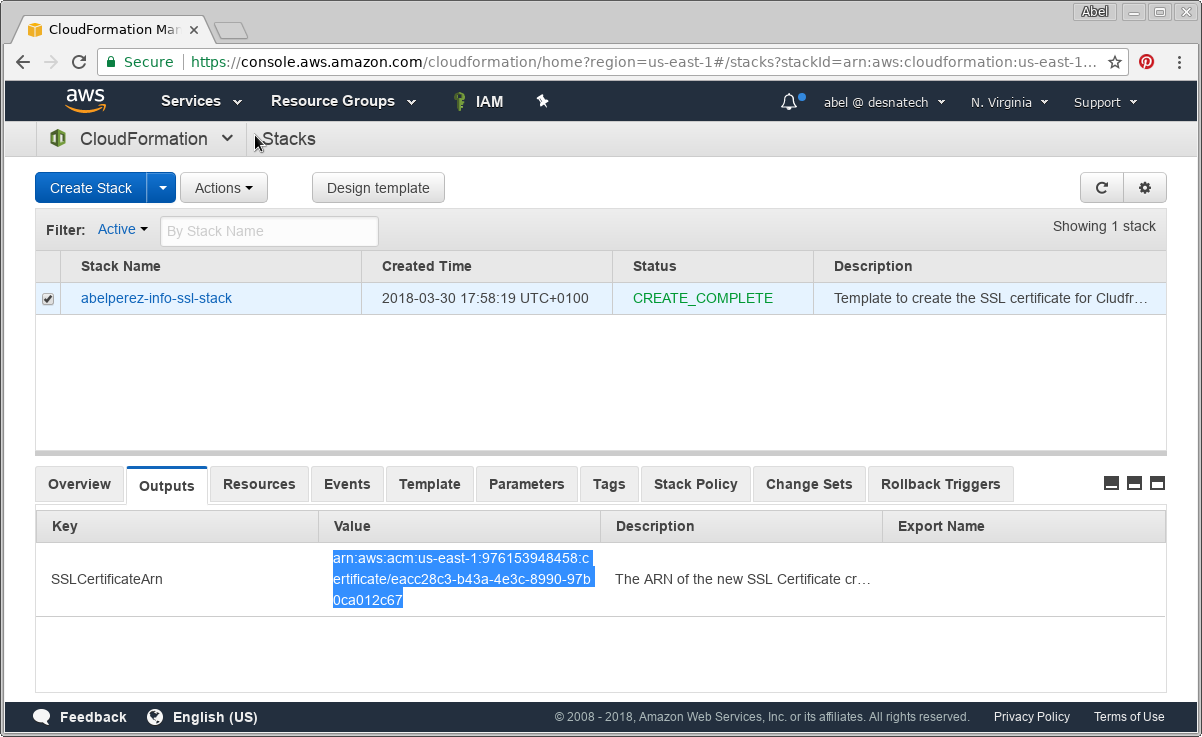The image size is (1202, 737).
Task: Expand the Support menu
Action: tap(1105, 102)
